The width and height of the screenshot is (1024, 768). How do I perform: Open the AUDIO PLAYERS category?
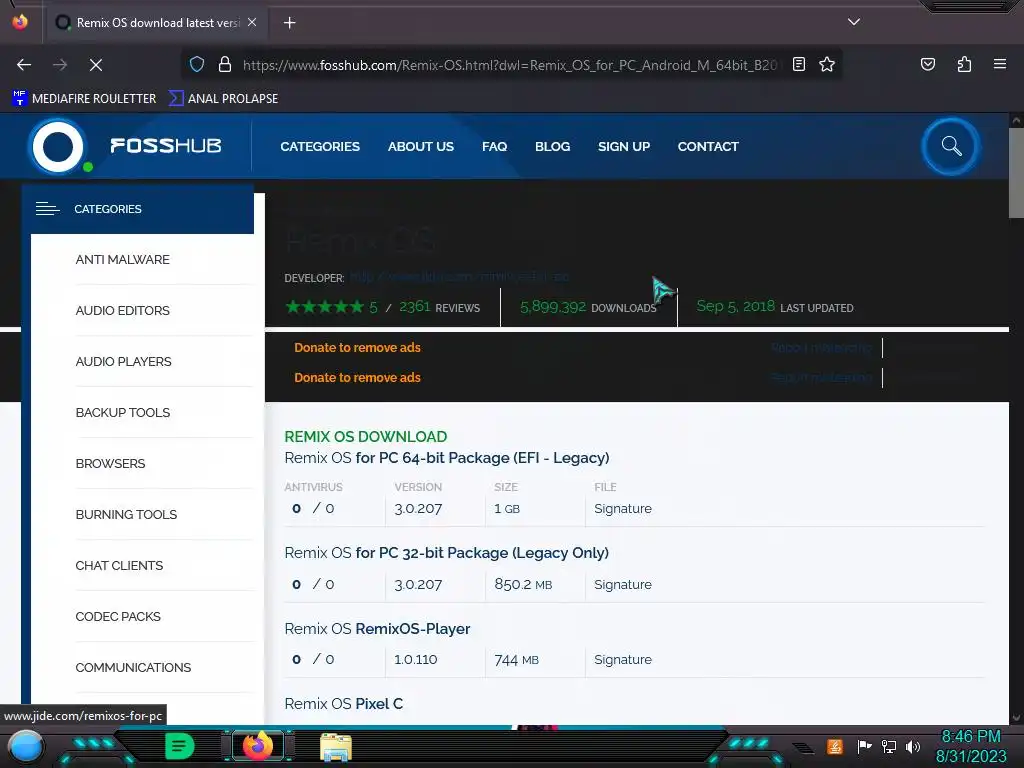pyautogui.click(x=123, y=361)
